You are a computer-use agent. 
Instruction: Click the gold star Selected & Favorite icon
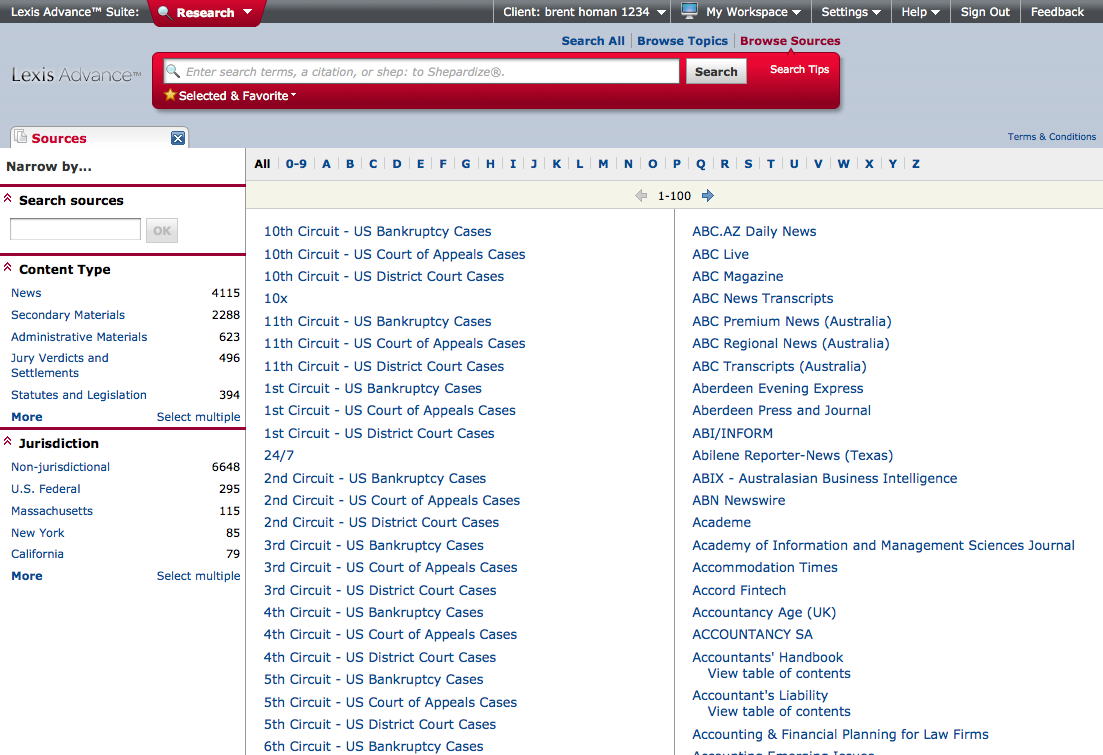point(170,95)
